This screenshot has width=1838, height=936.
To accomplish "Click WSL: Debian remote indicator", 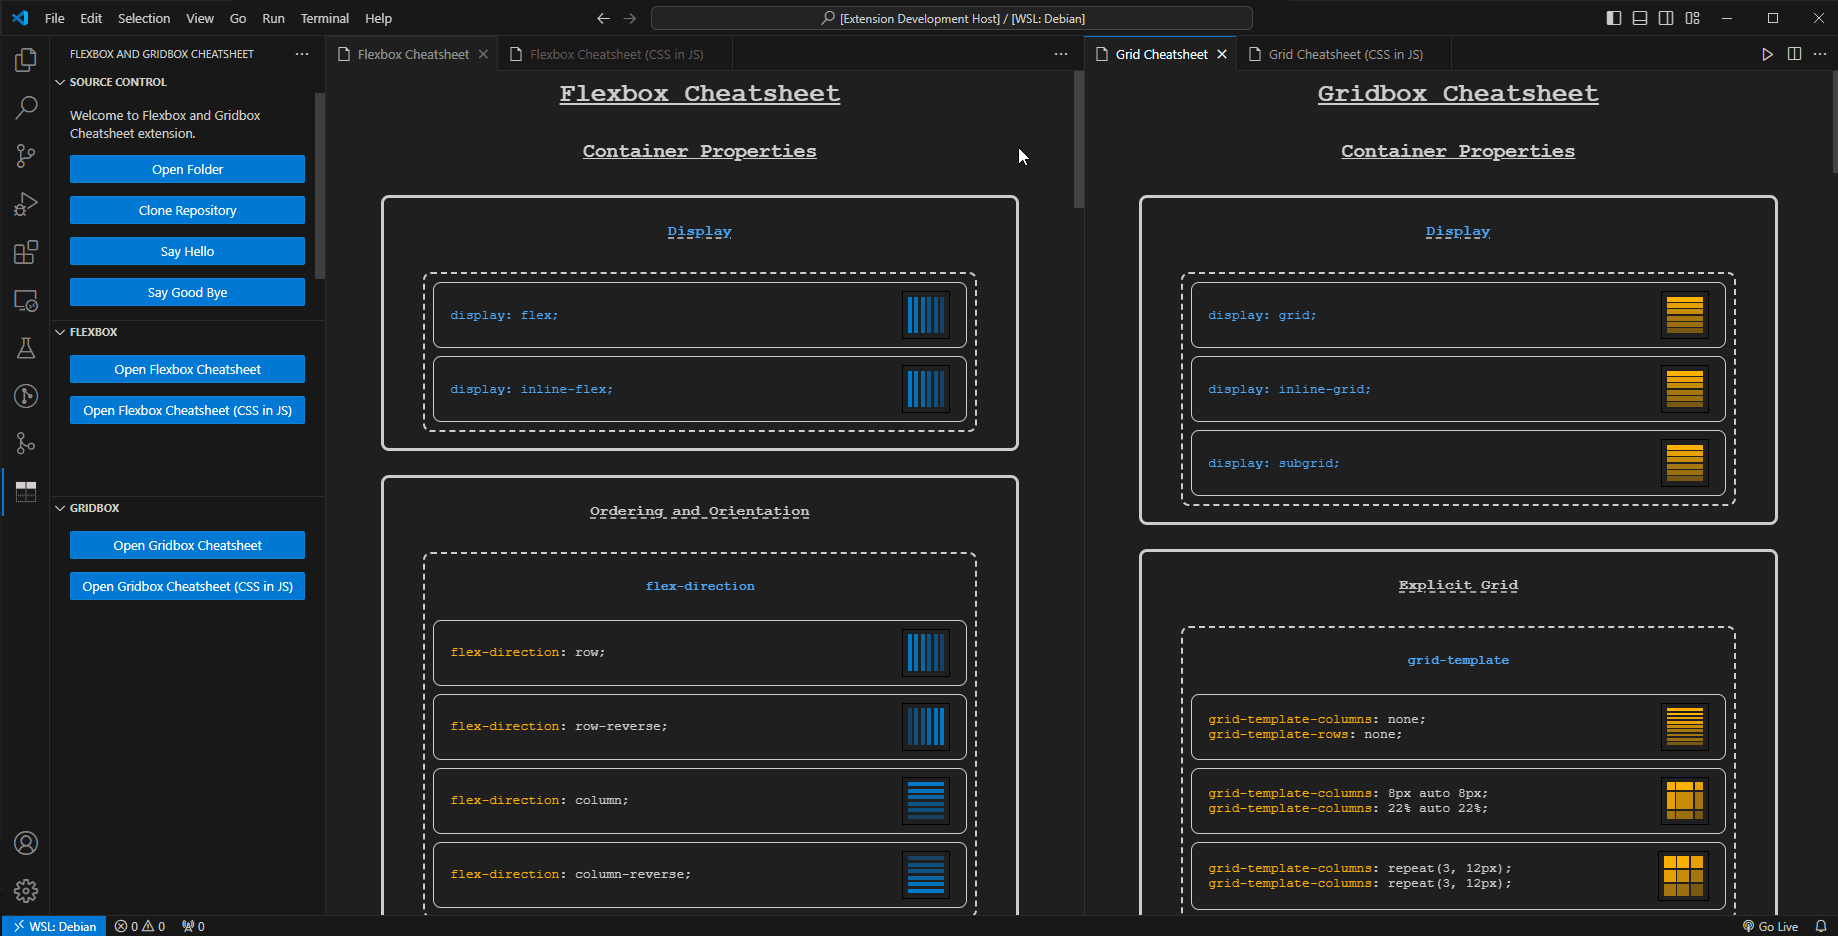I will tap(54, 926).
